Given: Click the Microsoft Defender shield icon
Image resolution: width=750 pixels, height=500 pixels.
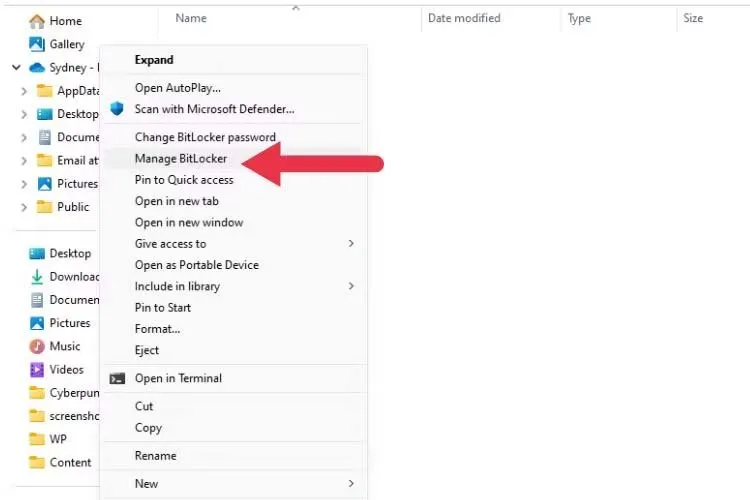Looking at the screenshot, I should pos(117,109).
